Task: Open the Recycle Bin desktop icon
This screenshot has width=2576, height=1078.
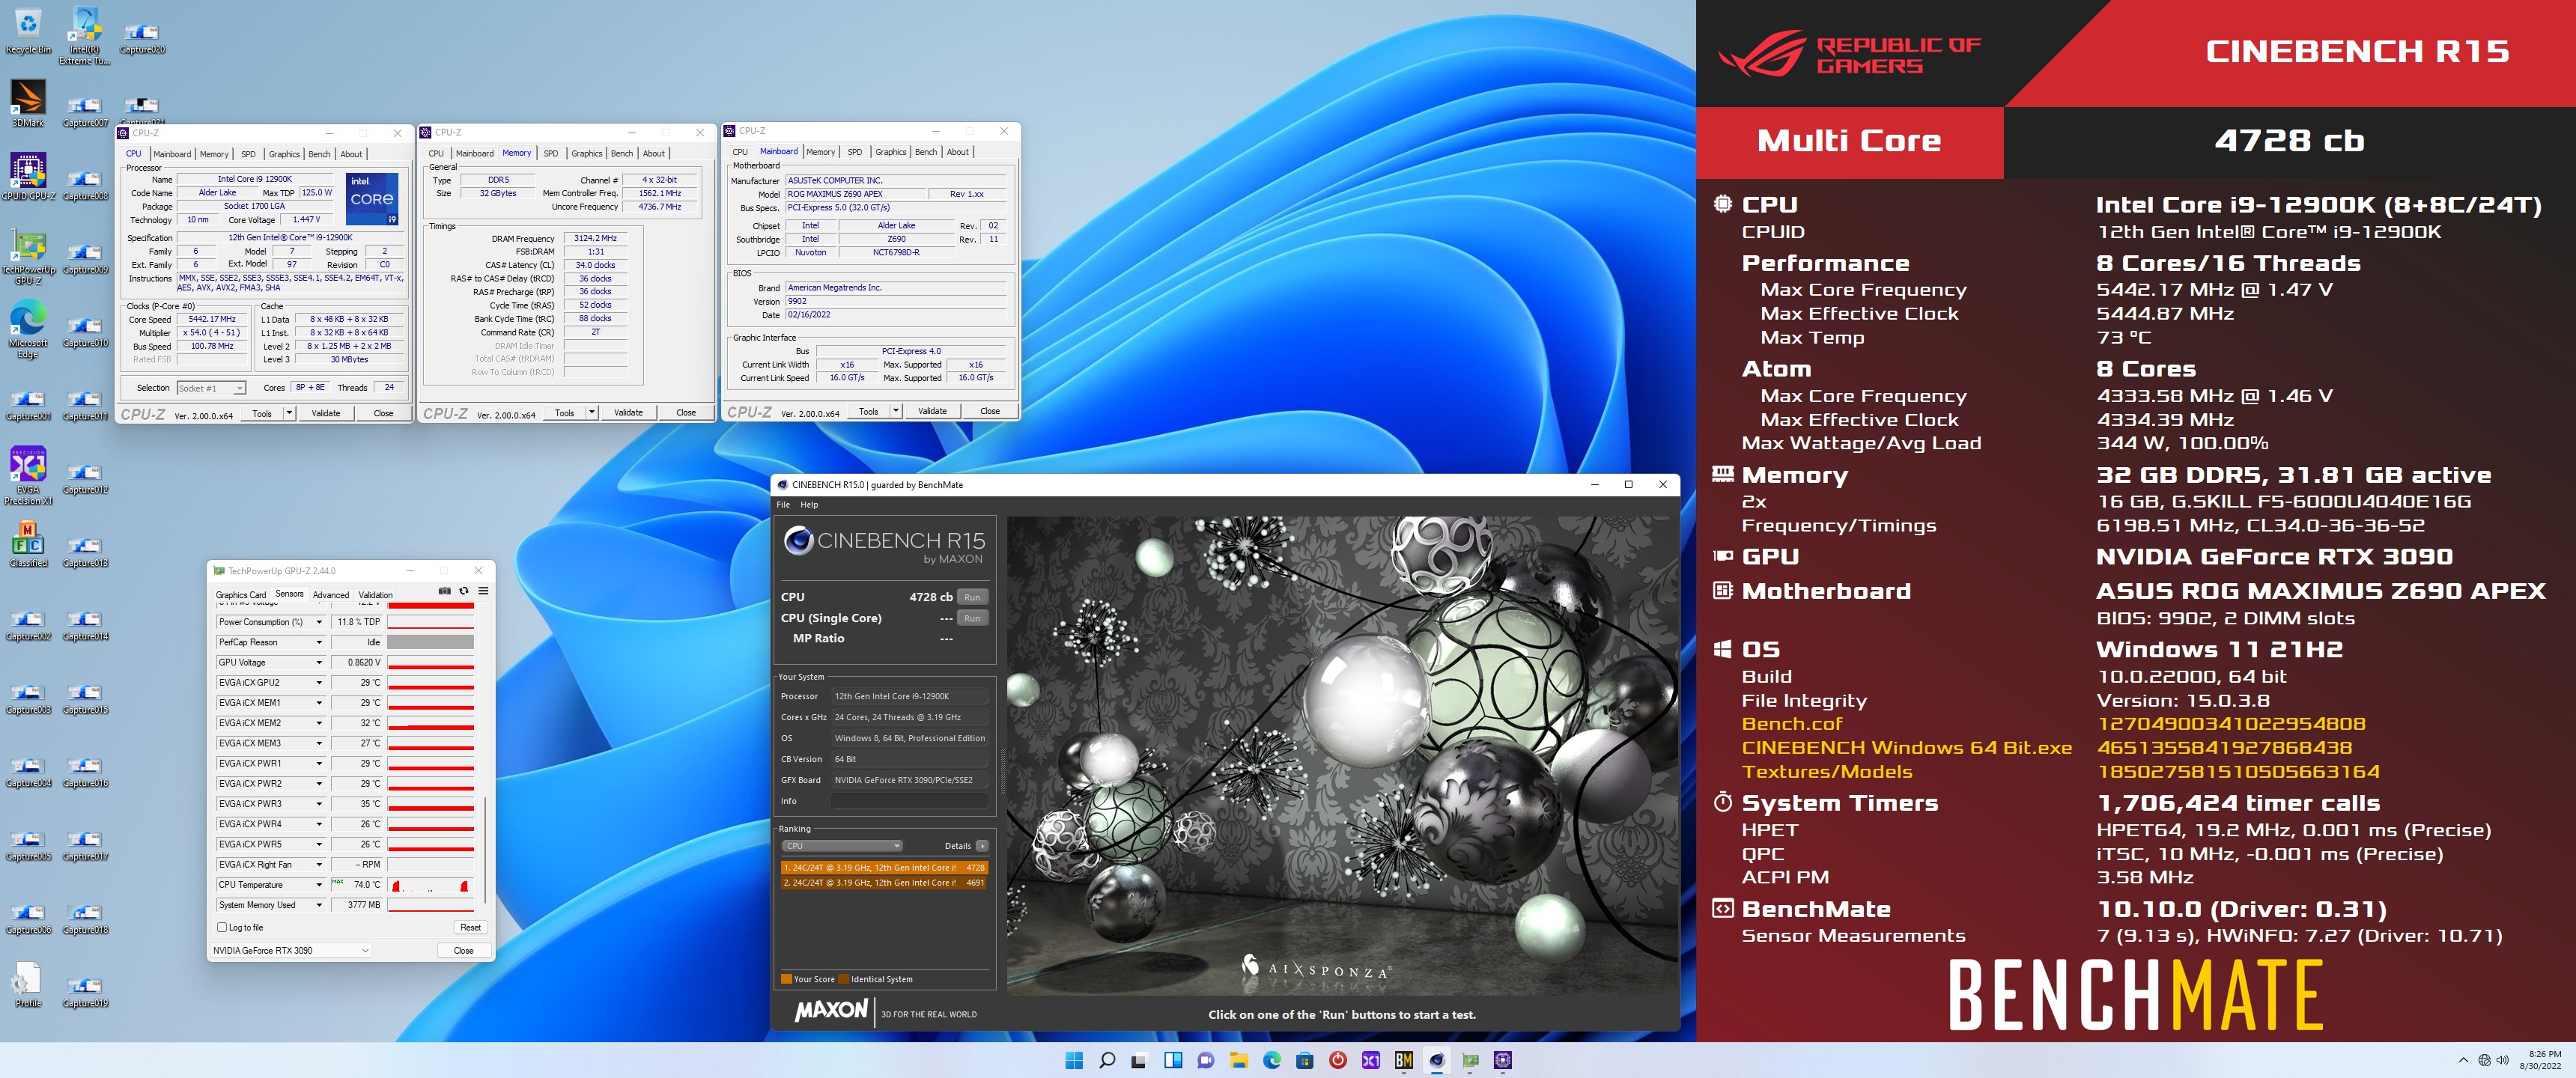Action: [x=28, y=30]
